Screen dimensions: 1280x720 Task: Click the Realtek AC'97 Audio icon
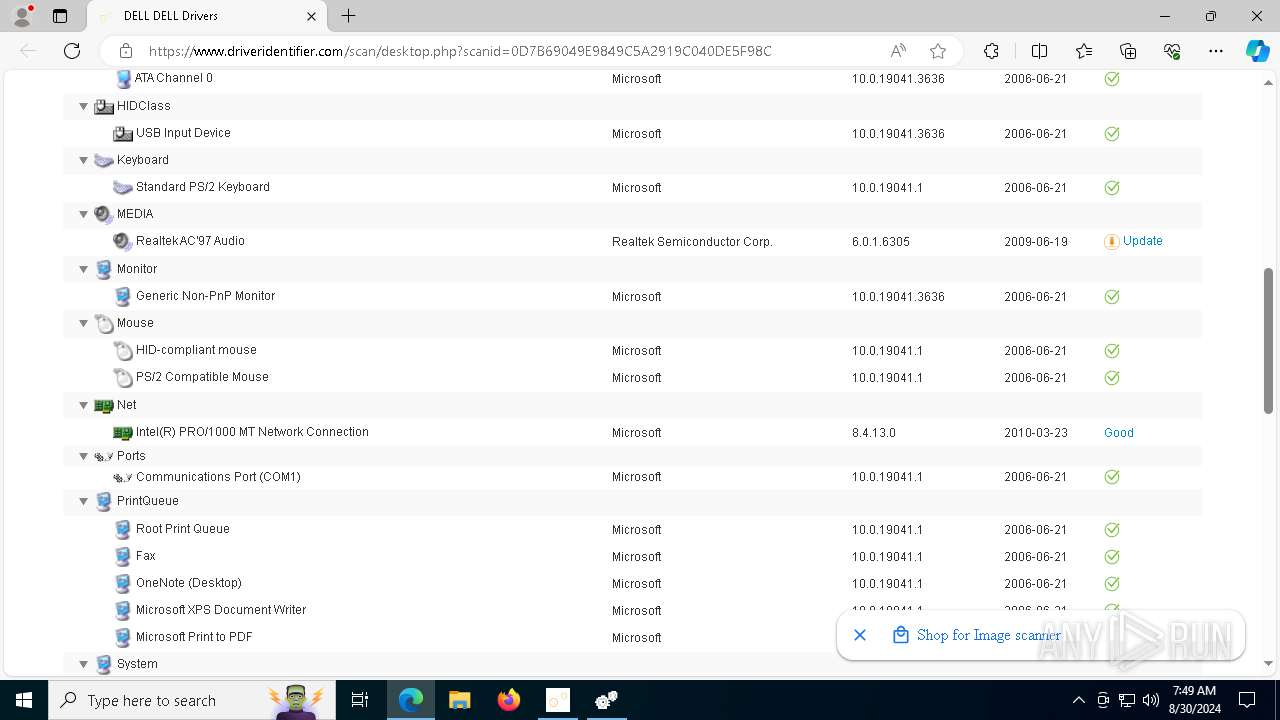[123, 241]
